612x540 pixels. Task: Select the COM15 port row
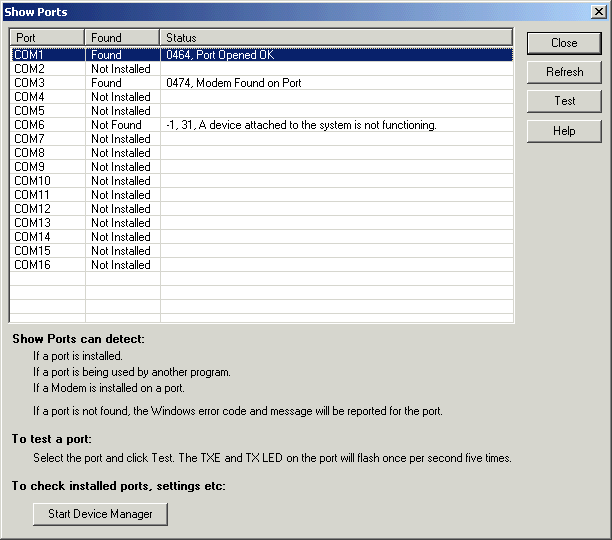(x=262, y=251)
